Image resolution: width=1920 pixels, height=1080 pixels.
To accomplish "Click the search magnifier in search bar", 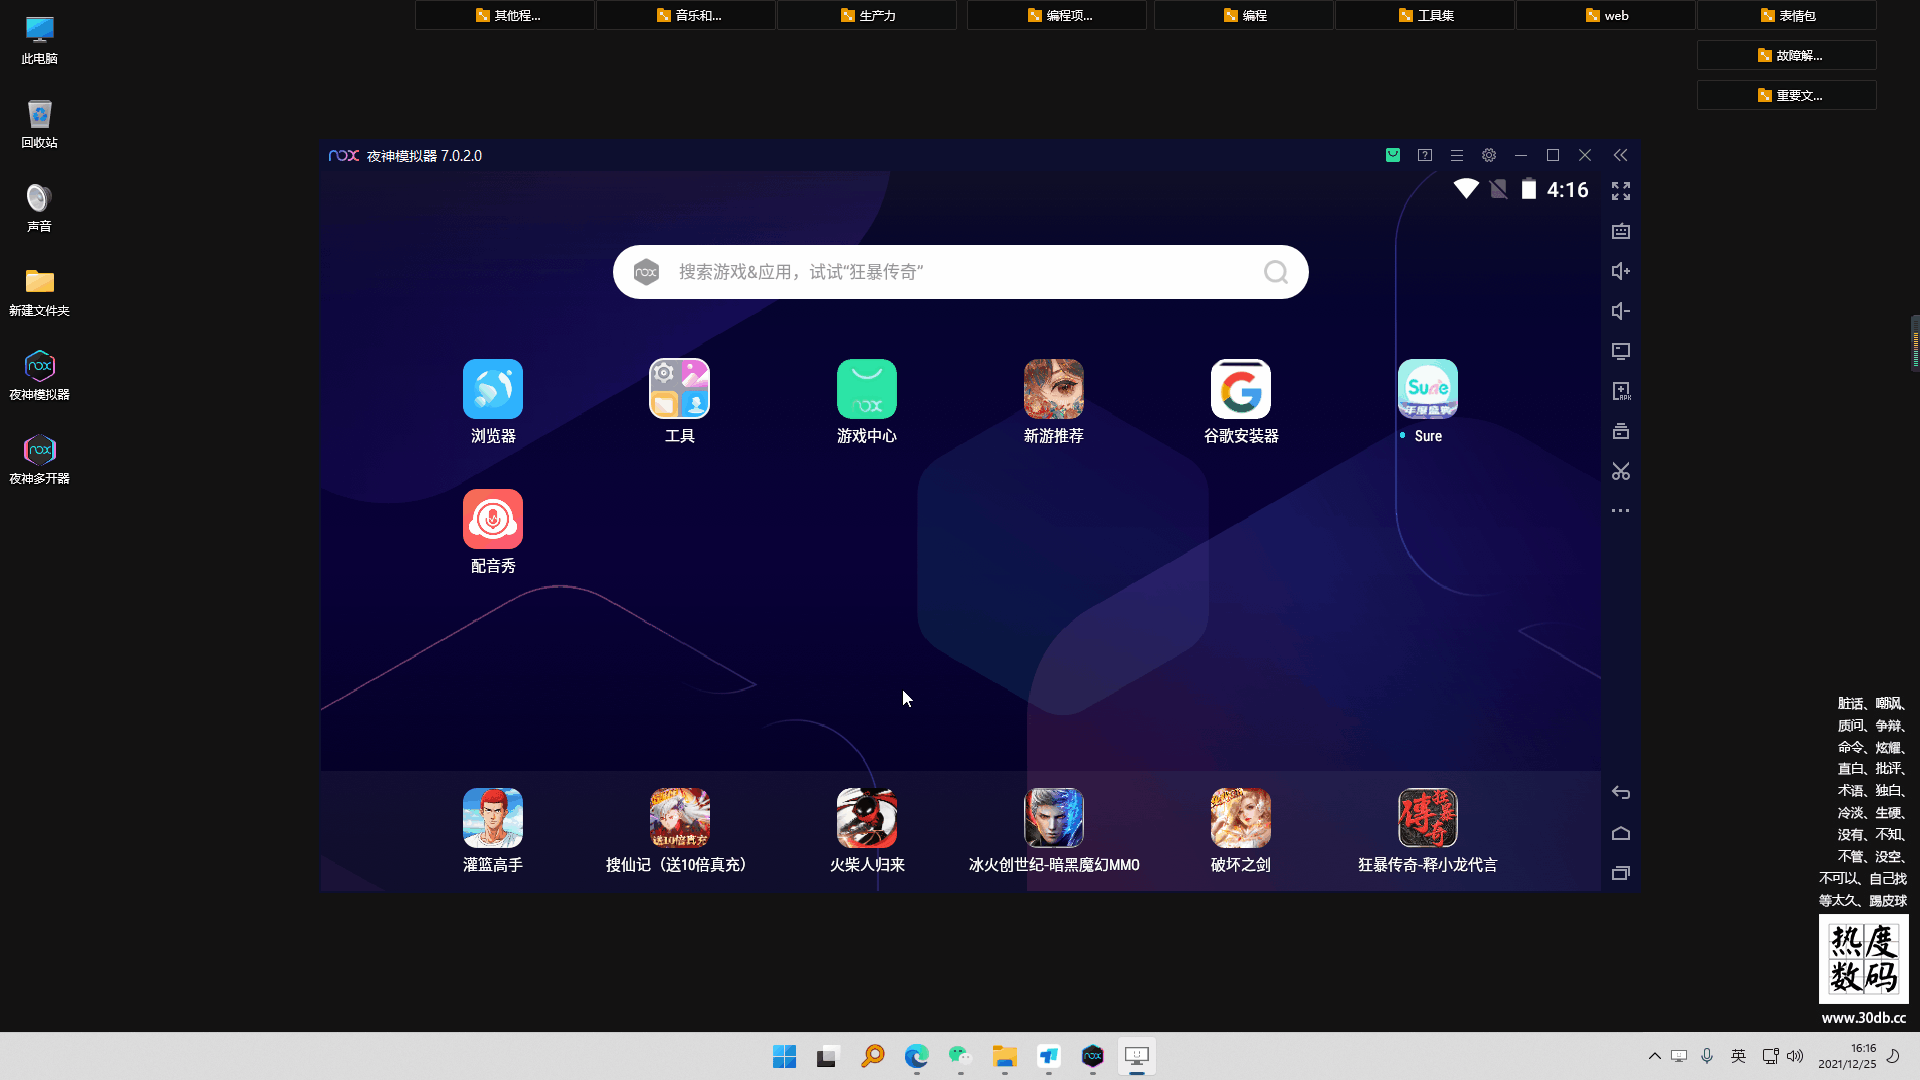I will coord(1276,272).
